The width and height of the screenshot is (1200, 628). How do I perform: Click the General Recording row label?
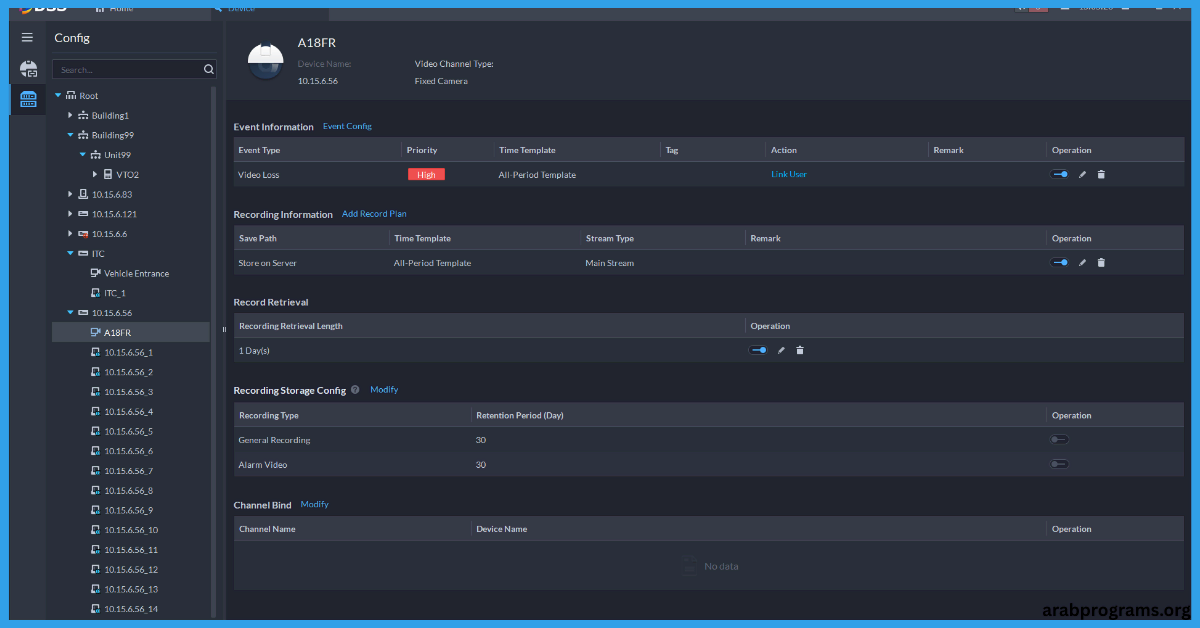pos(274,440)
